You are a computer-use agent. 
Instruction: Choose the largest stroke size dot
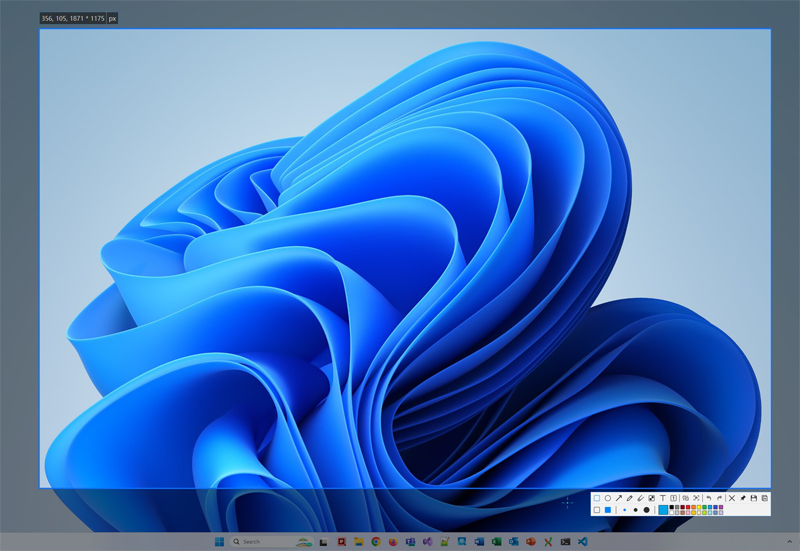647,510
